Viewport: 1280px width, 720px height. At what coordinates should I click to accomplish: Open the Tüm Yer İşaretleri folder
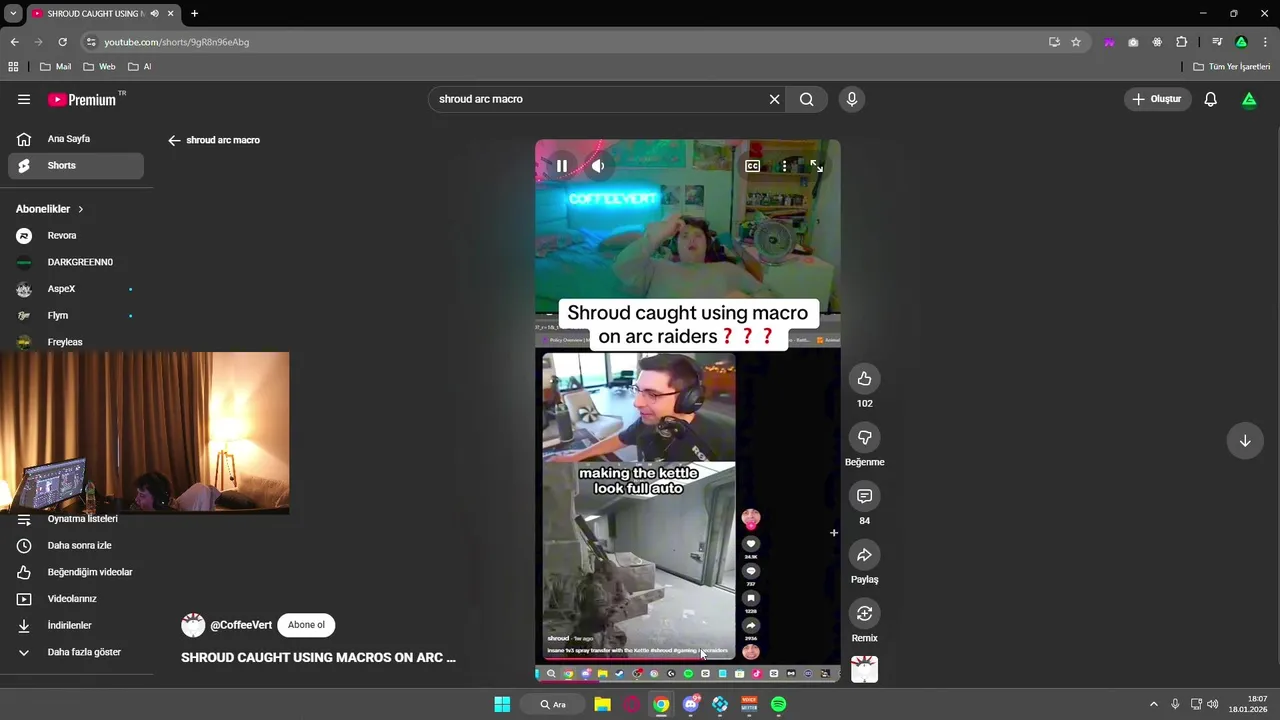pos(1232,67)
